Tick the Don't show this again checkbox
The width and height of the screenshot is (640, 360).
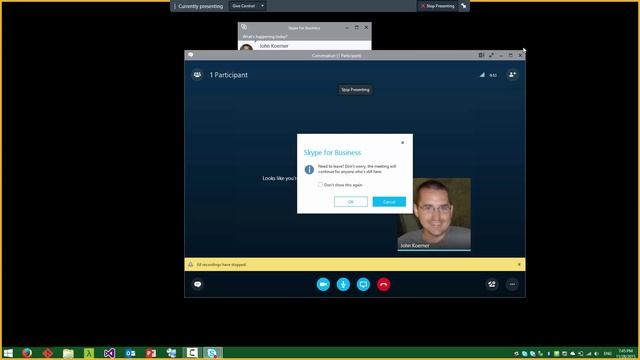320,184
